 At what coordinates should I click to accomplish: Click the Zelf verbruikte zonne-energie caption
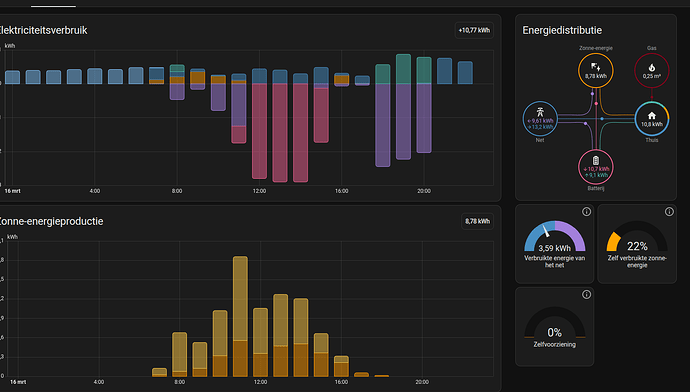(637, 262)
